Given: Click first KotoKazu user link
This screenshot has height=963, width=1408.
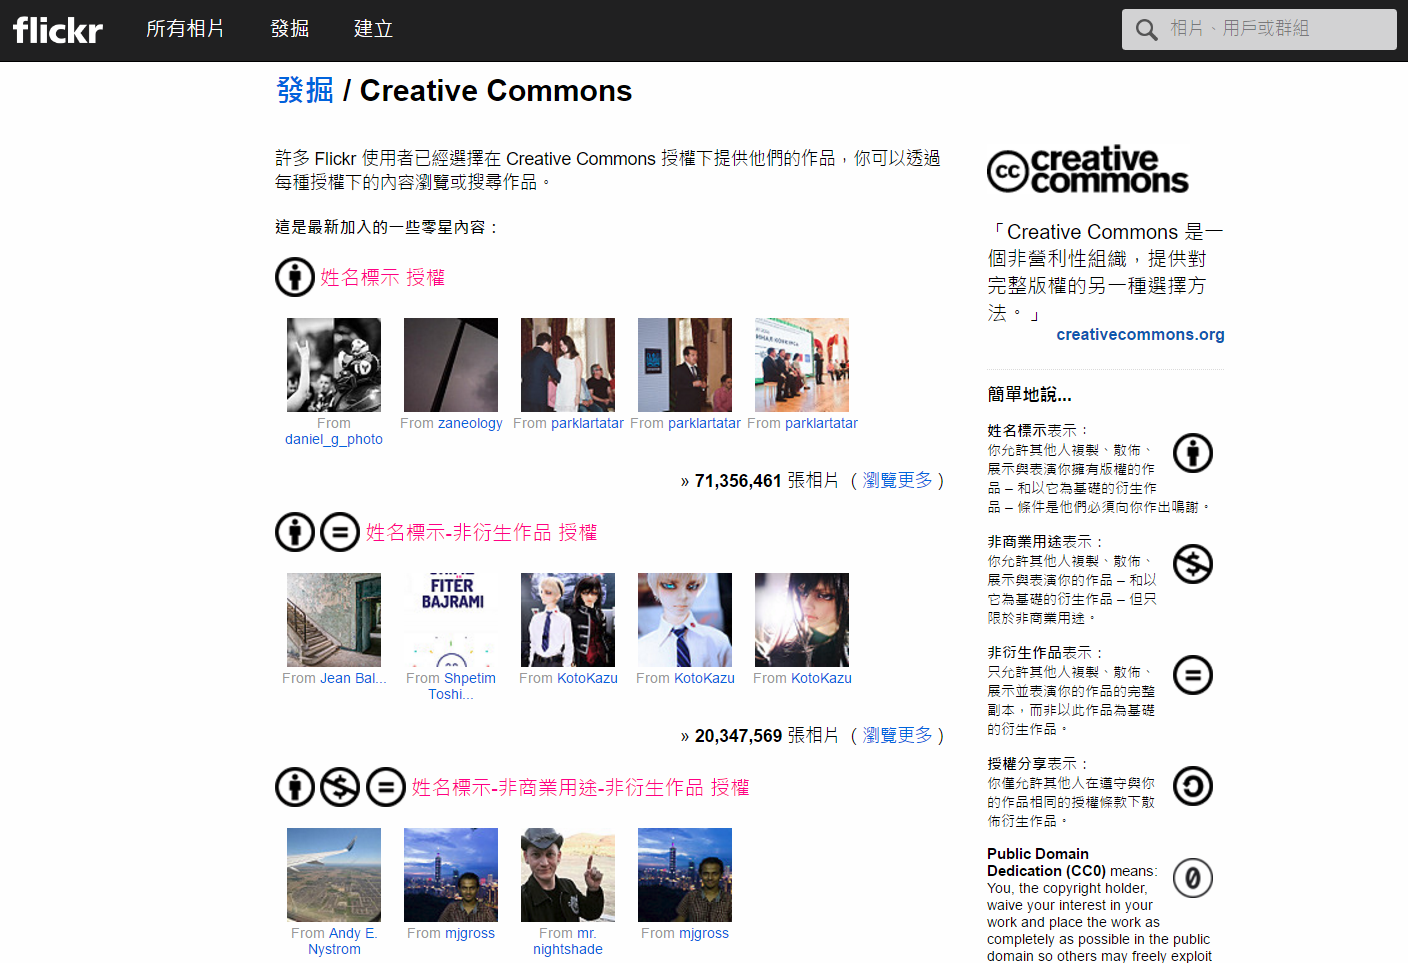Looking at the screenshot, I should [587, 678].
